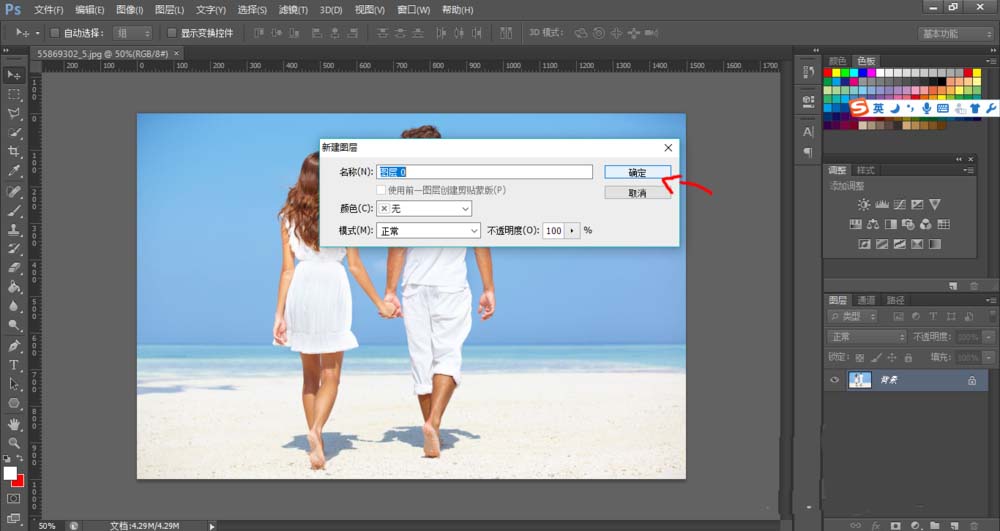This screenshot has height=531, width=1000.
Task: Select the Rectangular Marquee tool
Action: coord(14,94)
